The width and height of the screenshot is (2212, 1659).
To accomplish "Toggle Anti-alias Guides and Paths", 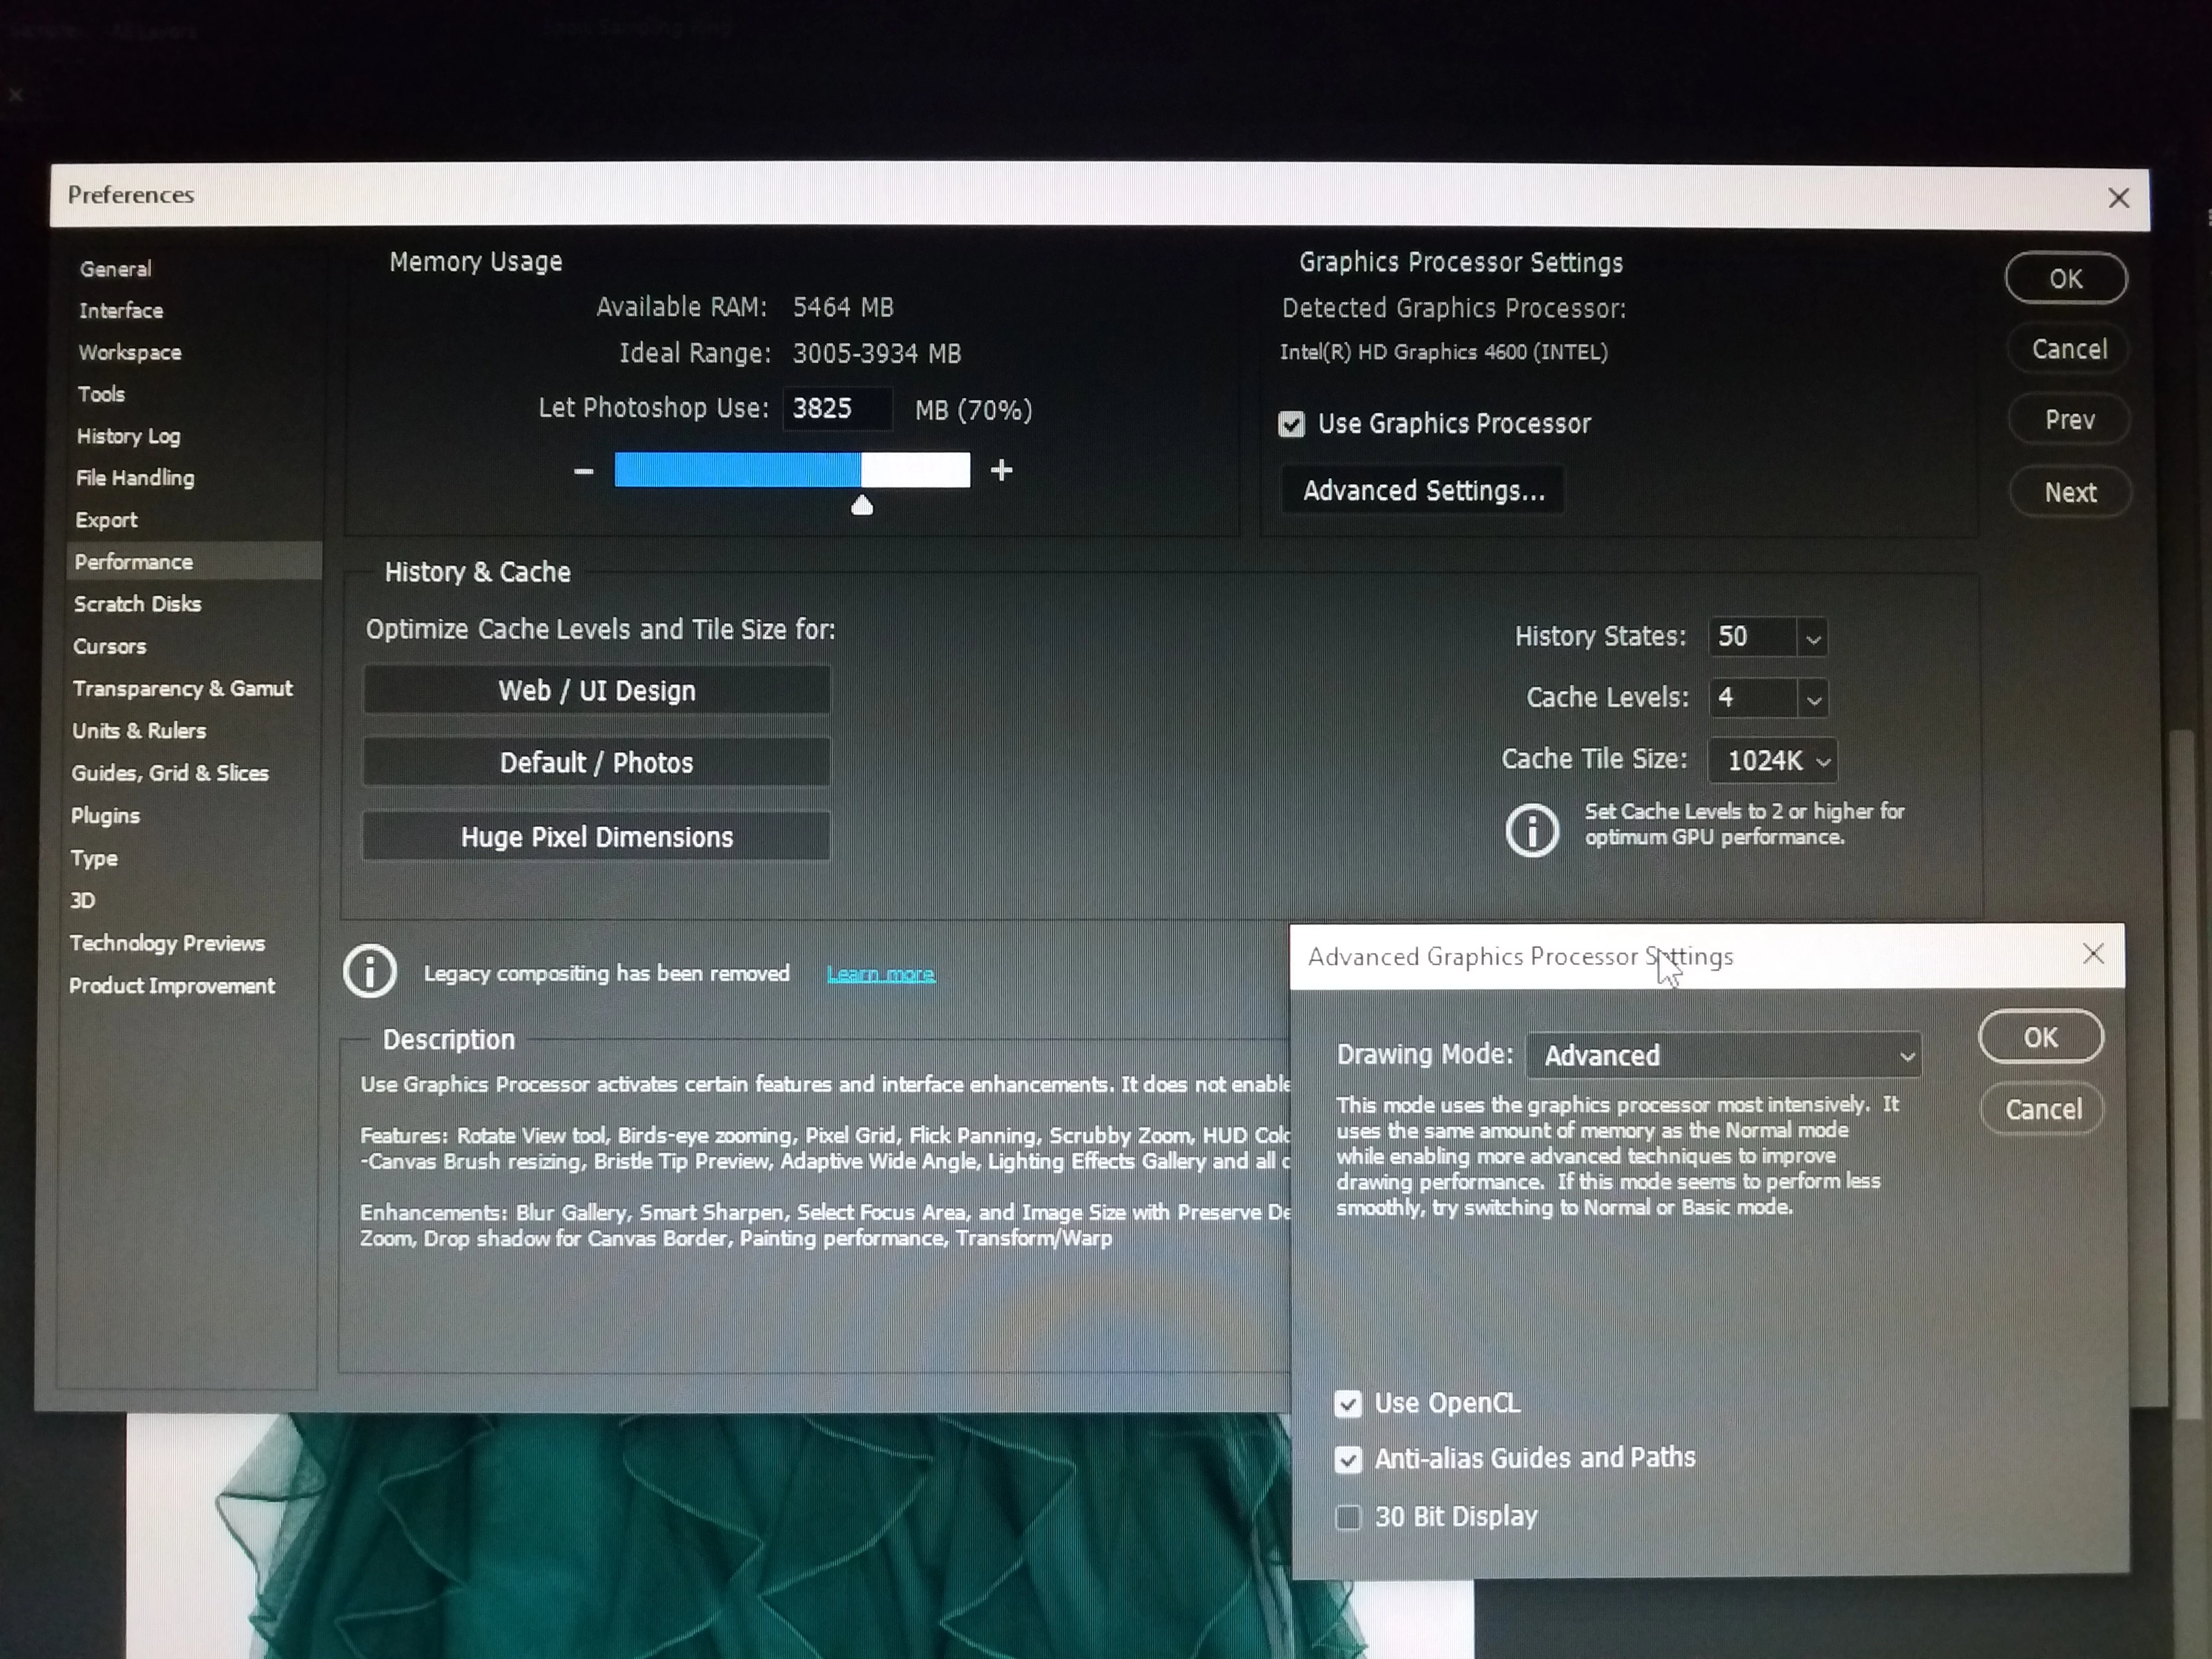I will coord(1348,1460).
